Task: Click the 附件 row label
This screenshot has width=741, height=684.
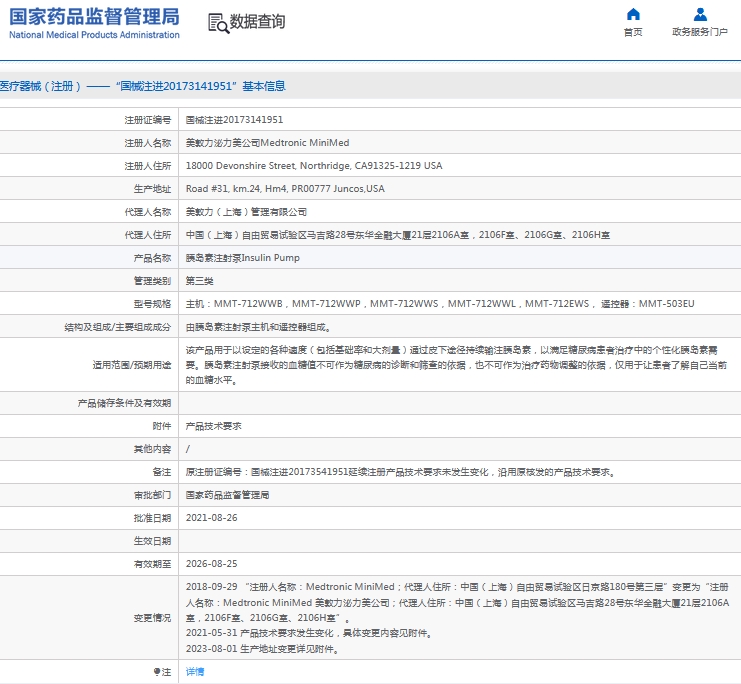Action: click(x=162, y=426)
